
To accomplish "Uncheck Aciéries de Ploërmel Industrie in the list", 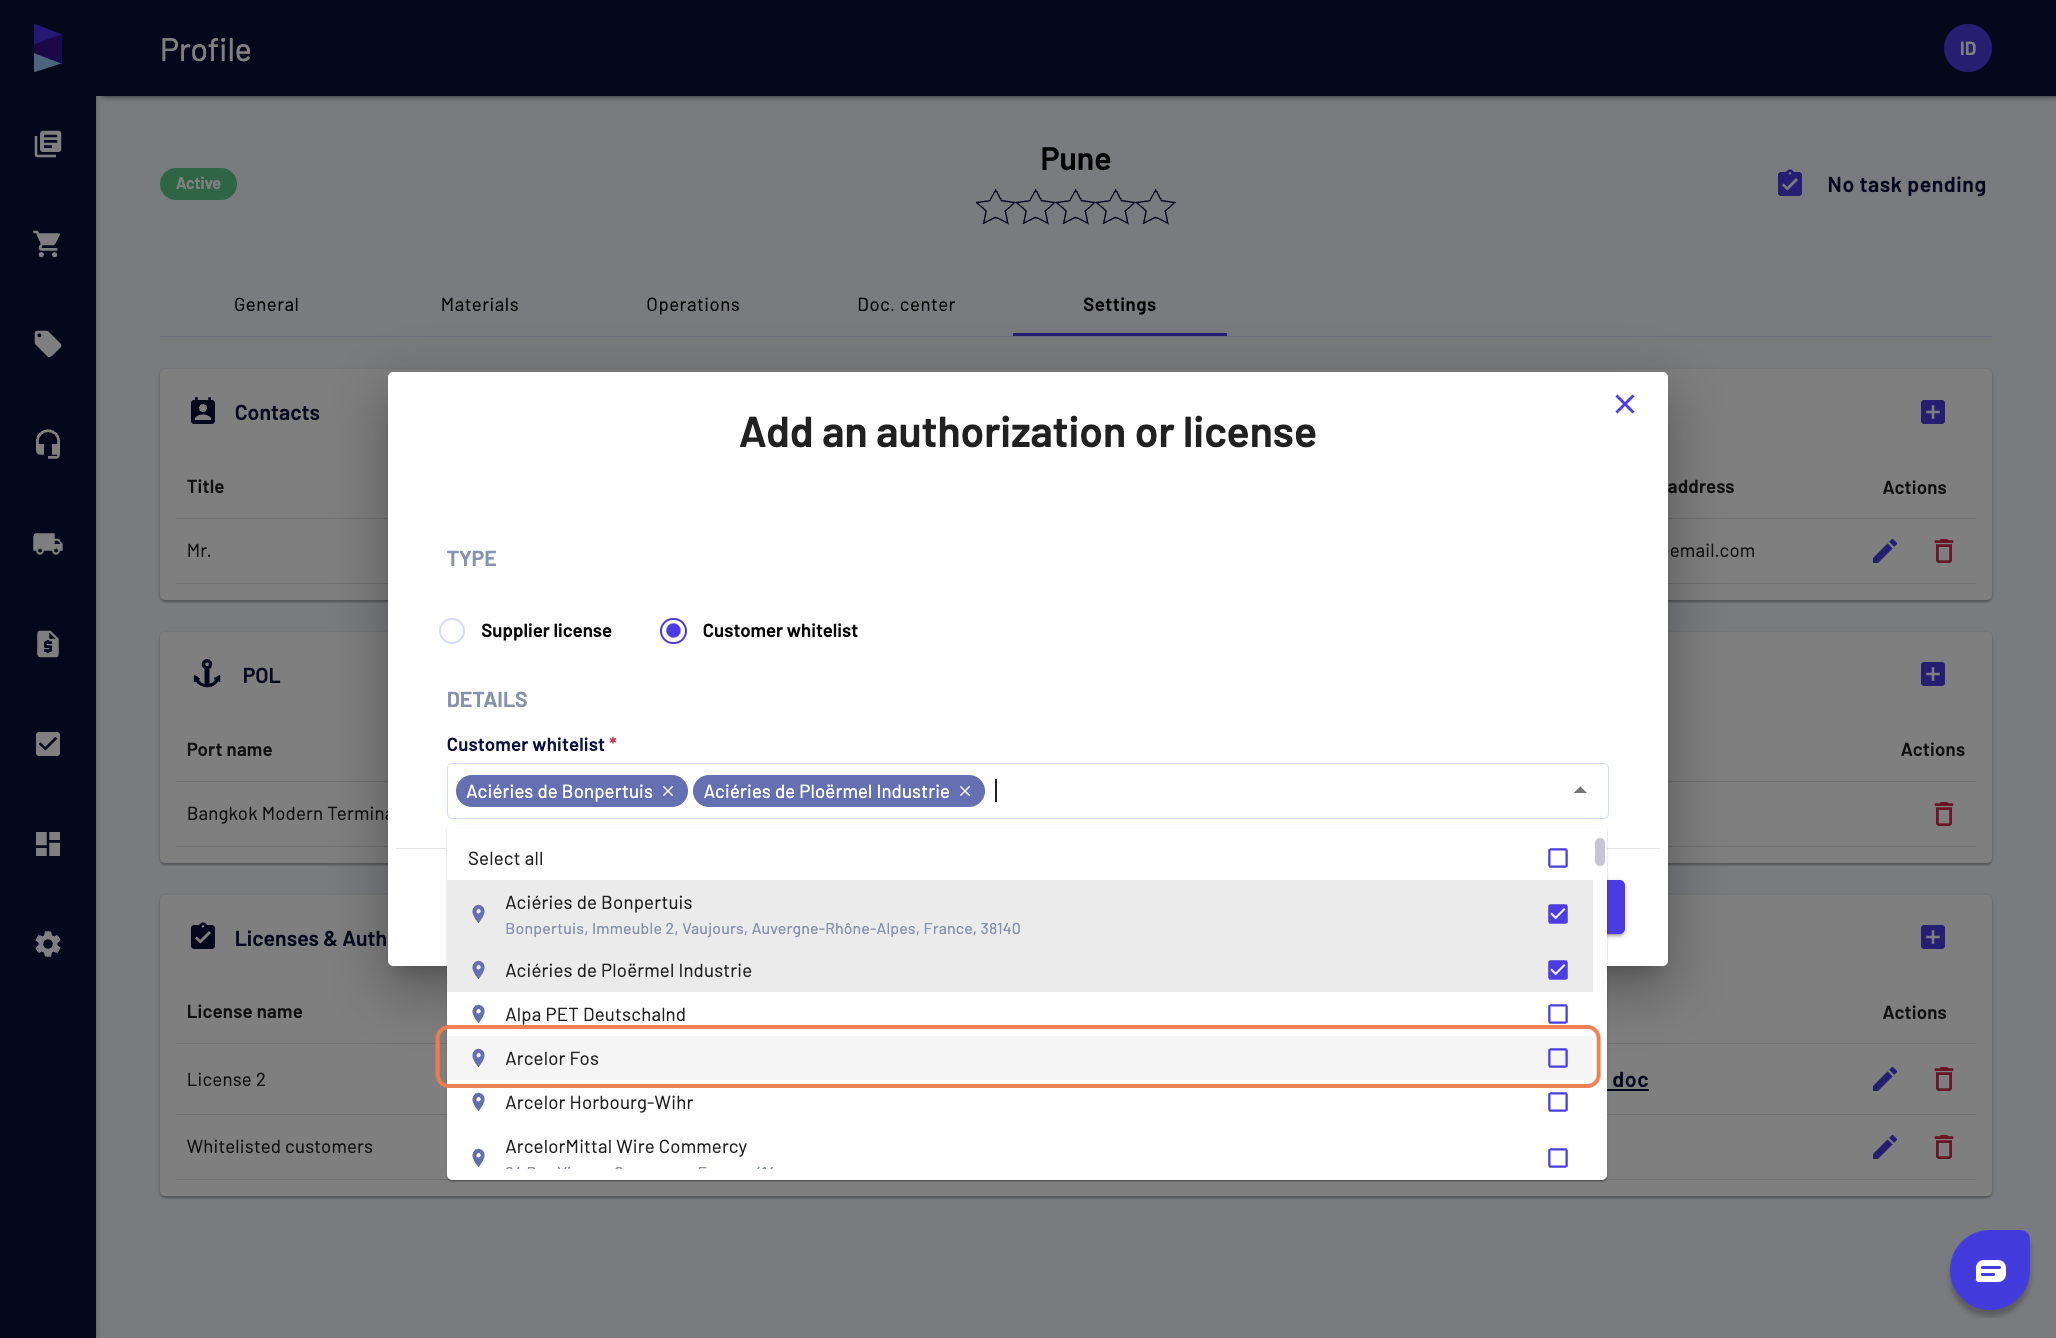I will [x=1557, y=970].
